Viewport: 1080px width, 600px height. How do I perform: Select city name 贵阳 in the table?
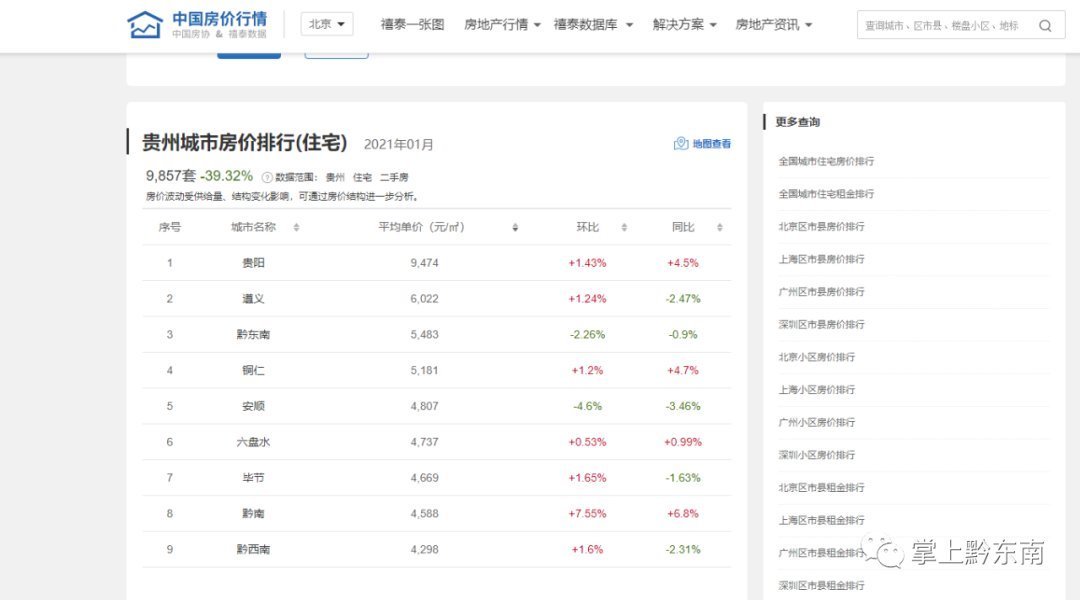click(x=253, y=262)
